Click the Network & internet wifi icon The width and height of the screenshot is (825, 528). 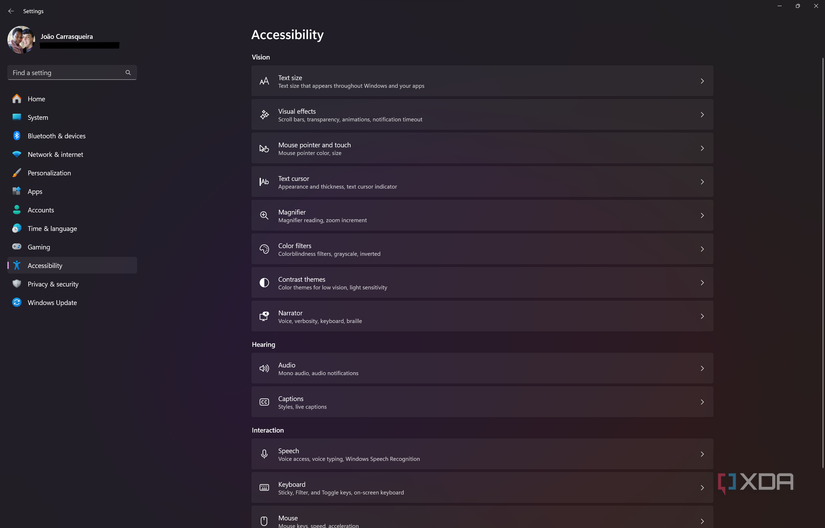point(17,154)
